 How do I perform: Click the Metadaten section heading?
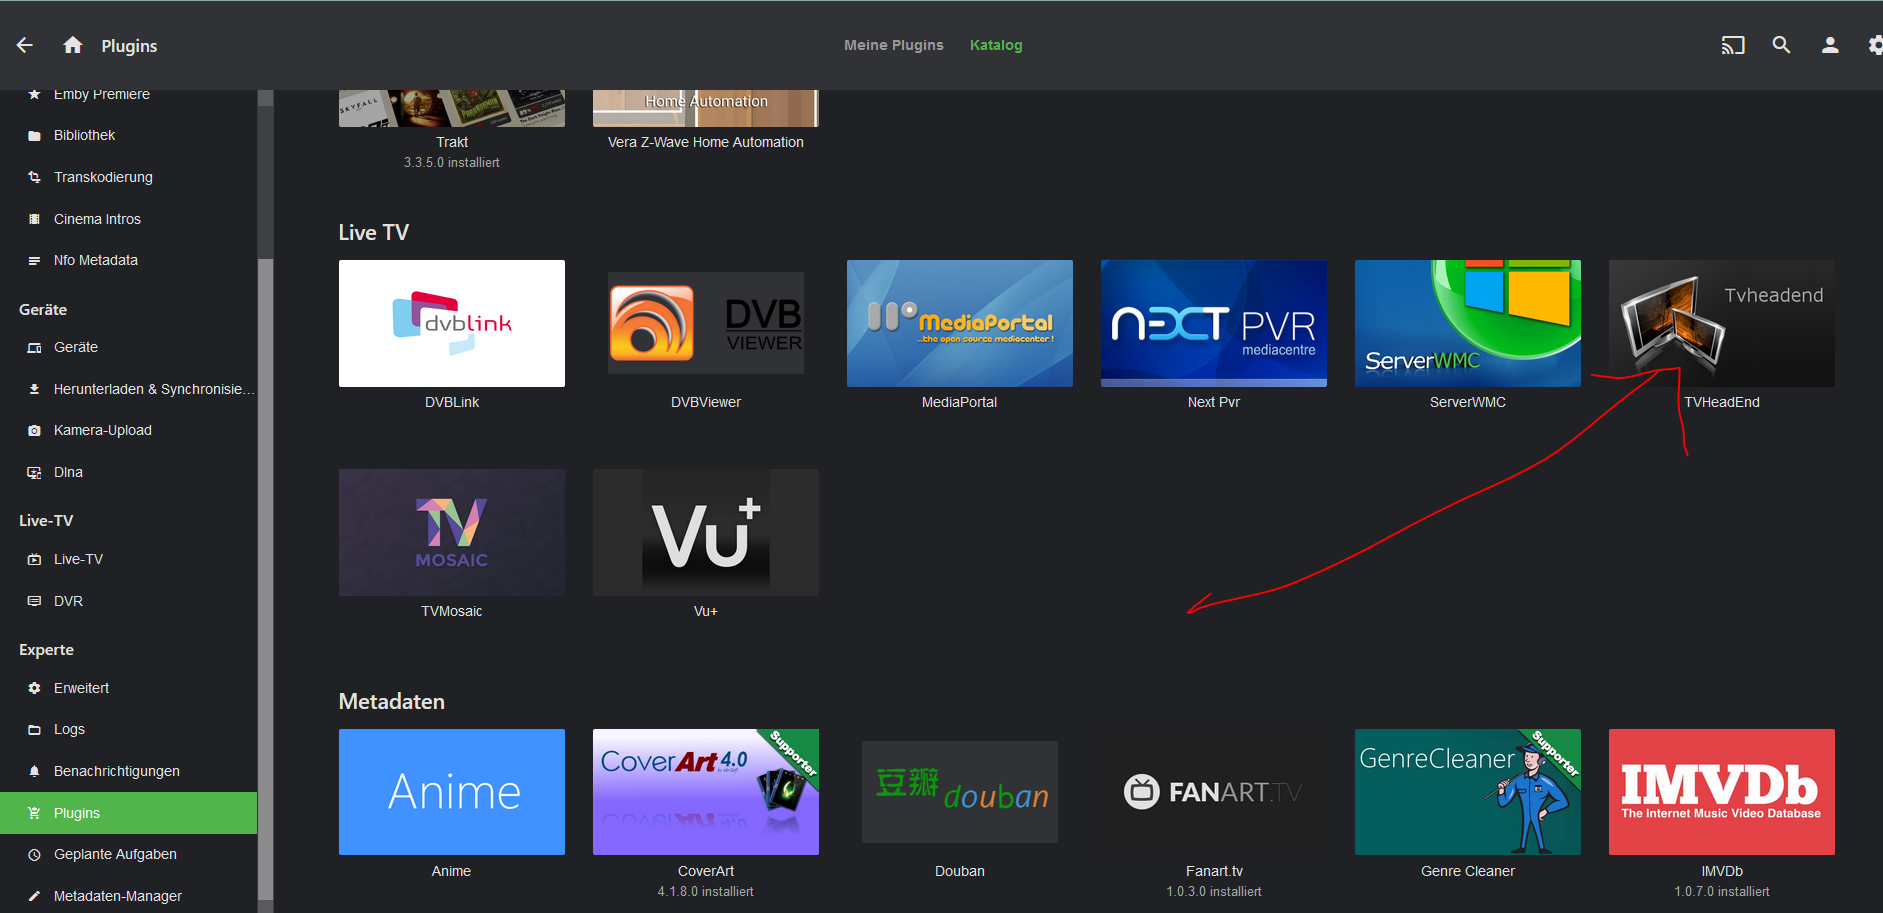coord(392,702)
